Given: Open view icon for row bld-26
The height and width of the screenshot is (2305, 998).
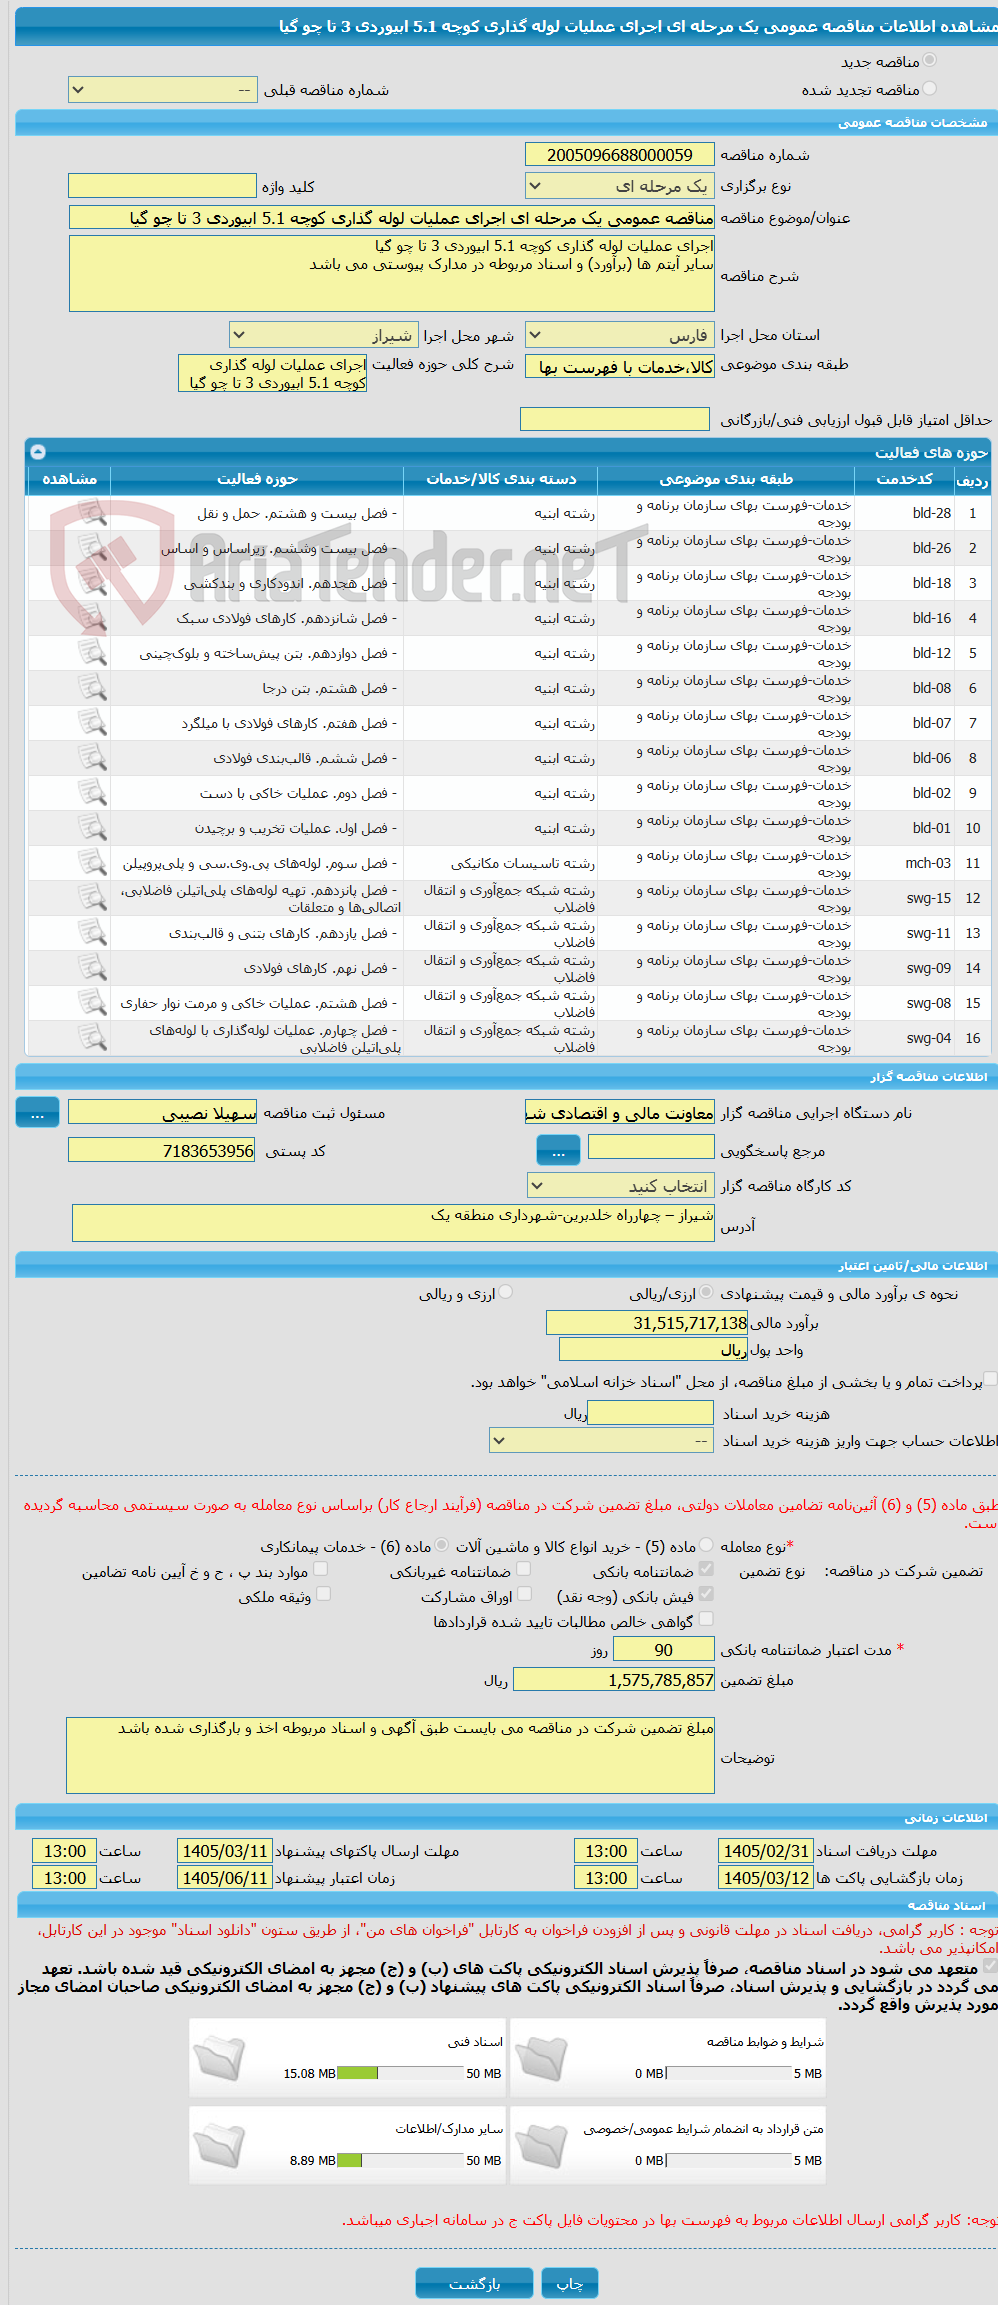Looking at the screenshot, I should pos(92,548).
